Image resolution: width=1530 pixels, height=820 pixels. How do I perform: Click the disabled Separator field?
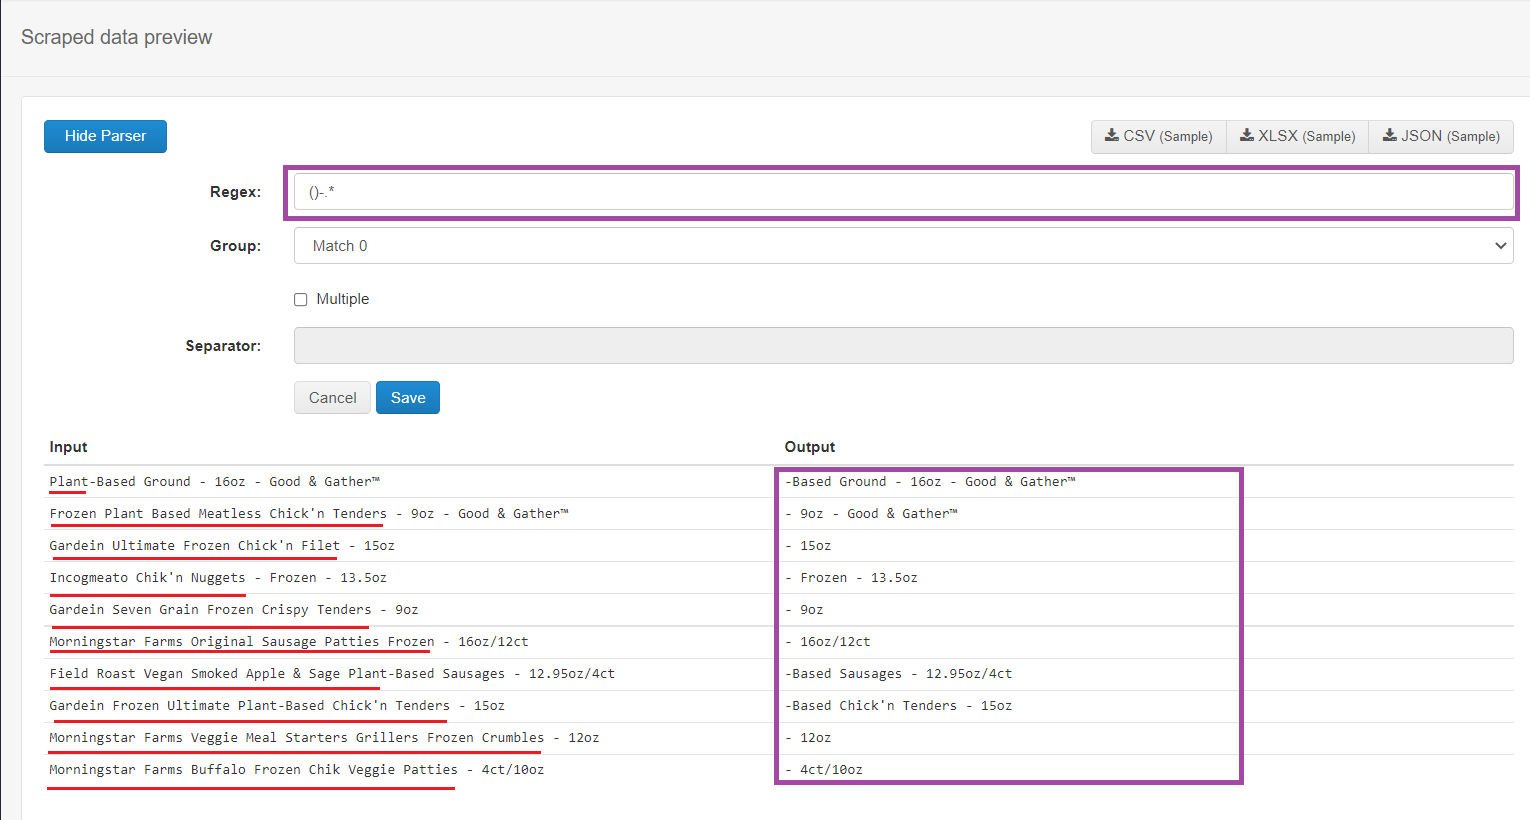coord(902,346)
